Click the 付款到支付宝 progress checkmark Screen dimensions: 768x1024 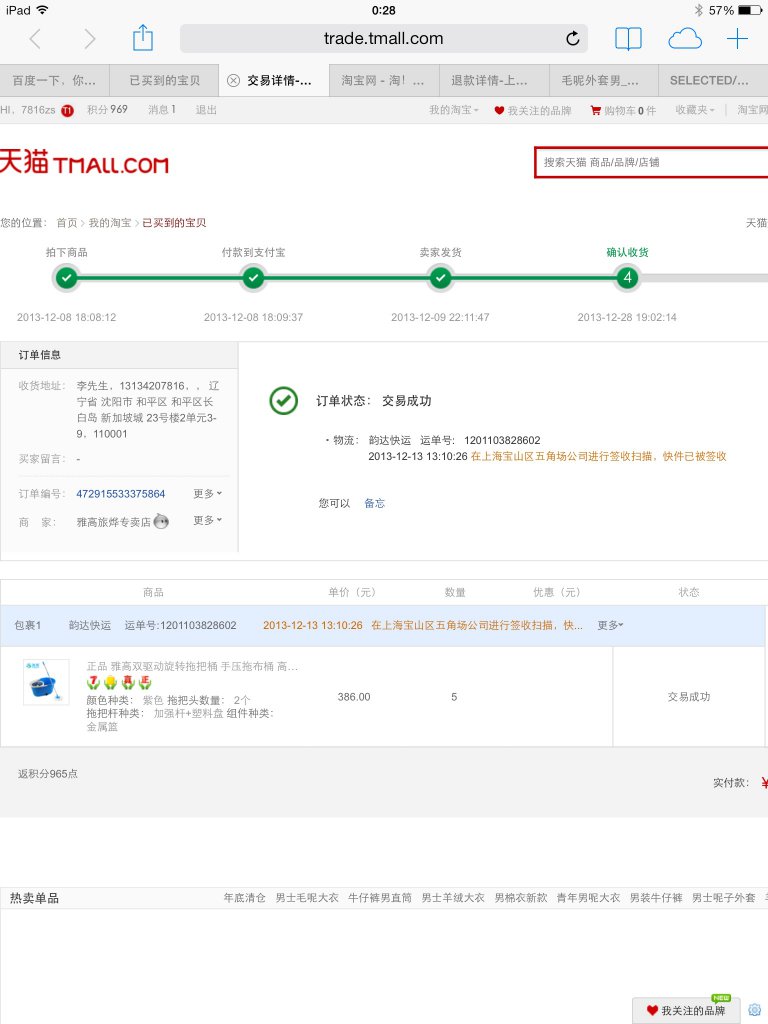(x=253, y=278)
